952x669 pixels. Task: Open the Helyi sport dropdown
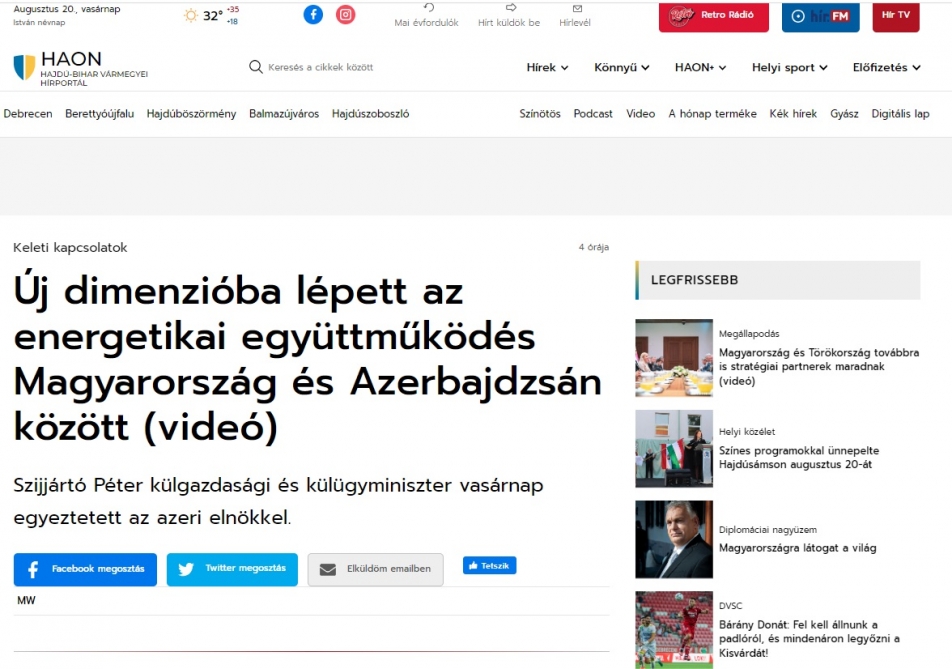point(789,68)
